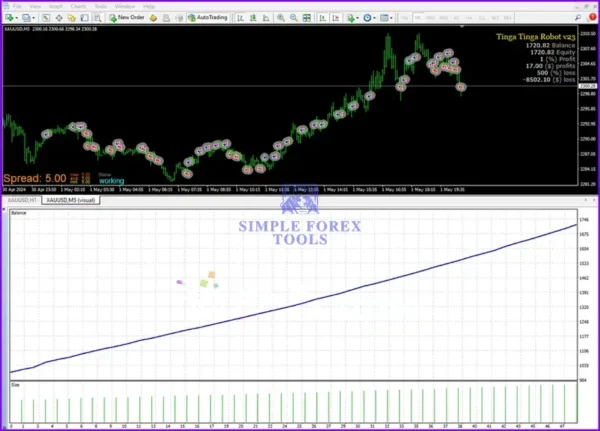
Task: Click the Size graph label
Action: pyautogui.click(x=15, y=385)
